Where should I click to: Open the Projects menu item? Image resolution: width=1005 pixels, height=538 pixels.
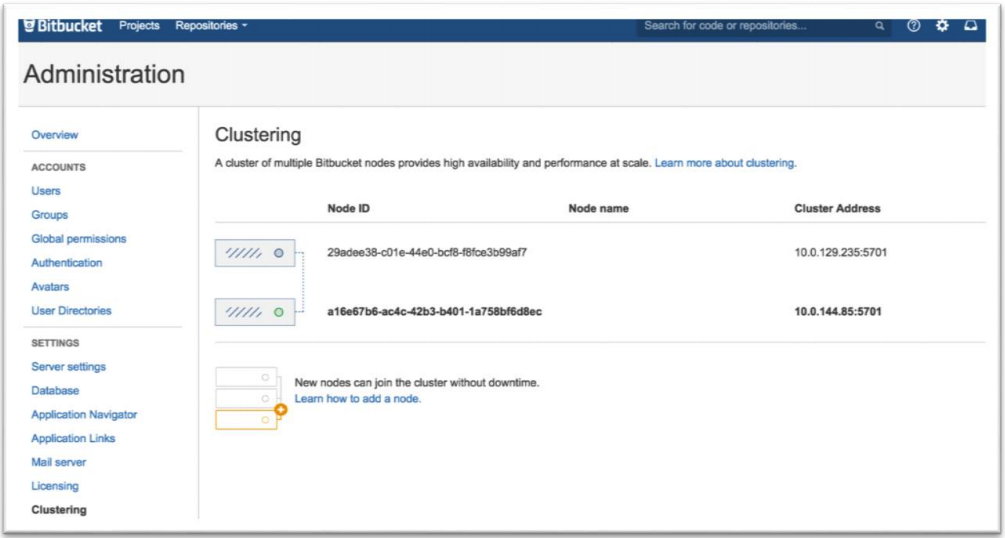click(x=139, y=26)
